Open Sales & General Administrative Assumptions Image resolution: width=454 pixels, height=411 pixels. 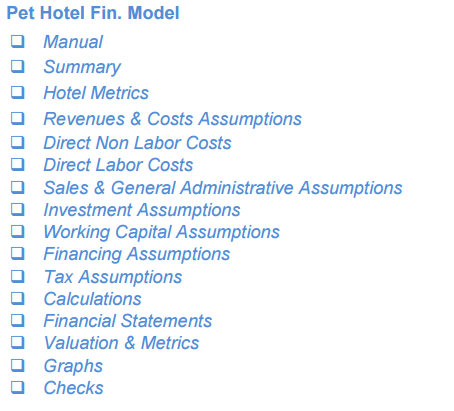(x=223, y=188)
